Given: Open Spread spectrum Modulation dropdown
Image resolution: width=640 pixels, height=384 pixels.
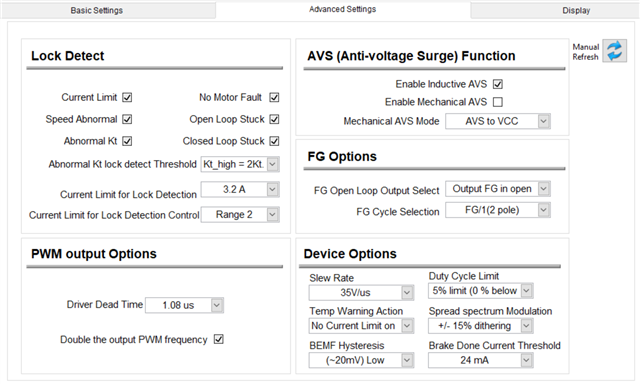Looking at the screenshot, I should 480,326.
